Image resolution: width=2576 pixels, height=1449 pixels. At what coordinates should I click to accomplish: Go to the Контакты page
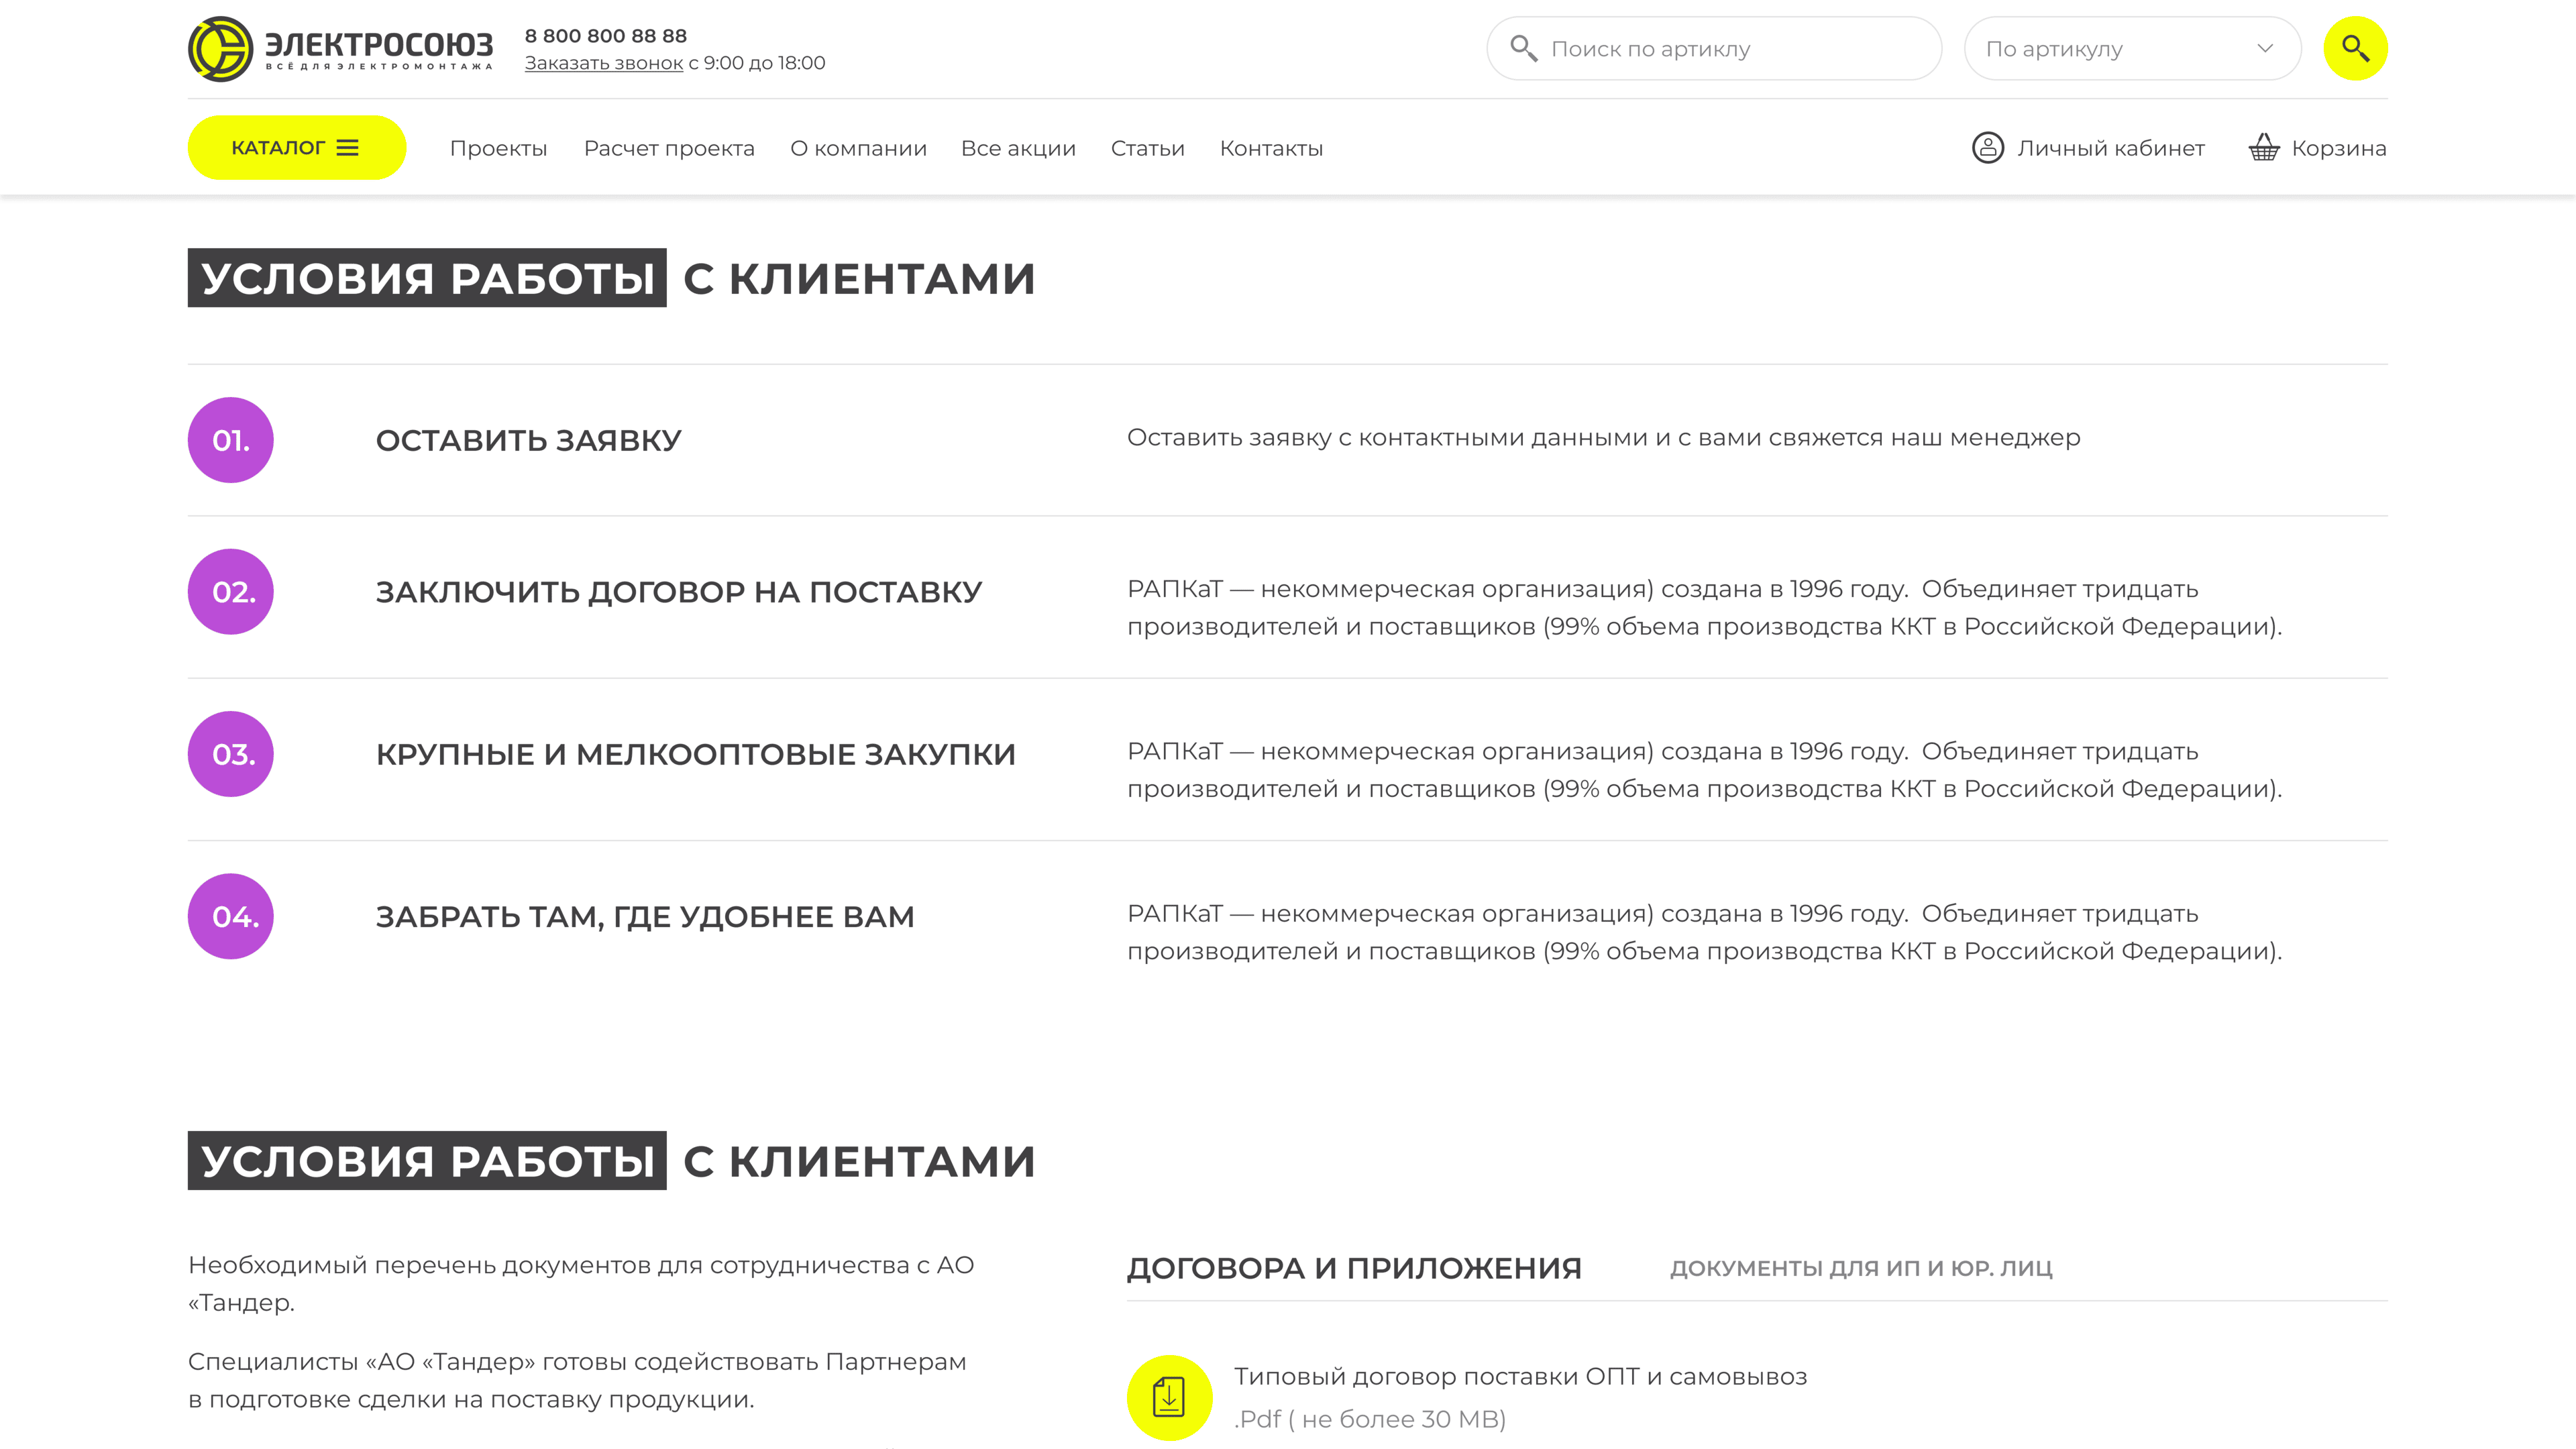click(x=1271, y=148)
